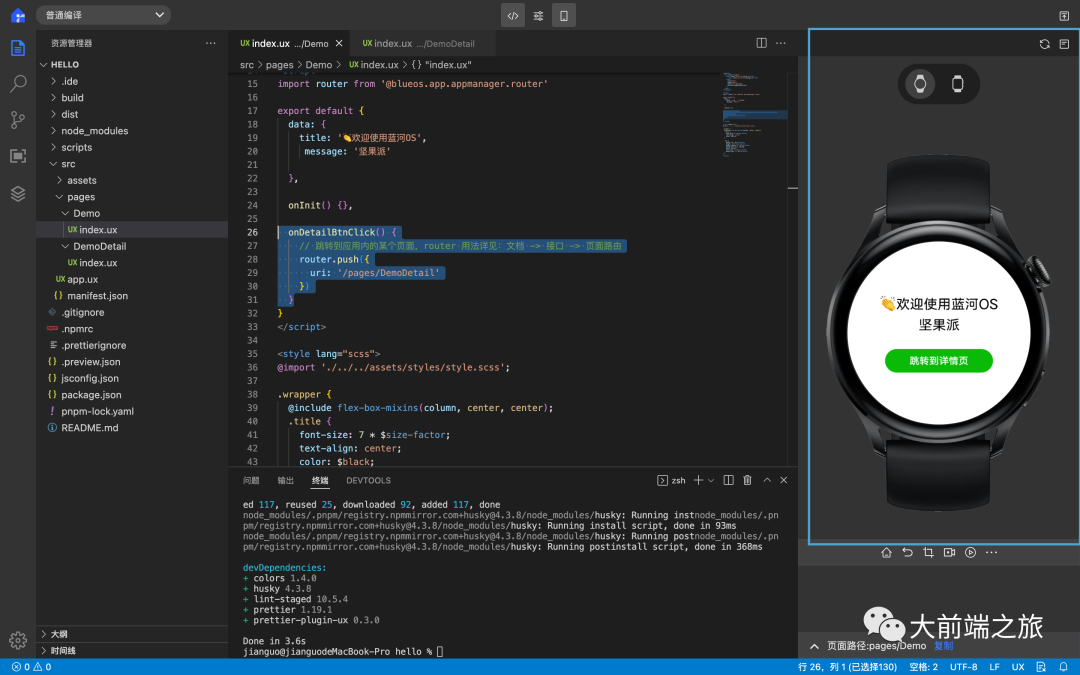Open notifications bell in status bar
The image size is (1080, 675).
pyautogui.click(x=1063, y=667)
